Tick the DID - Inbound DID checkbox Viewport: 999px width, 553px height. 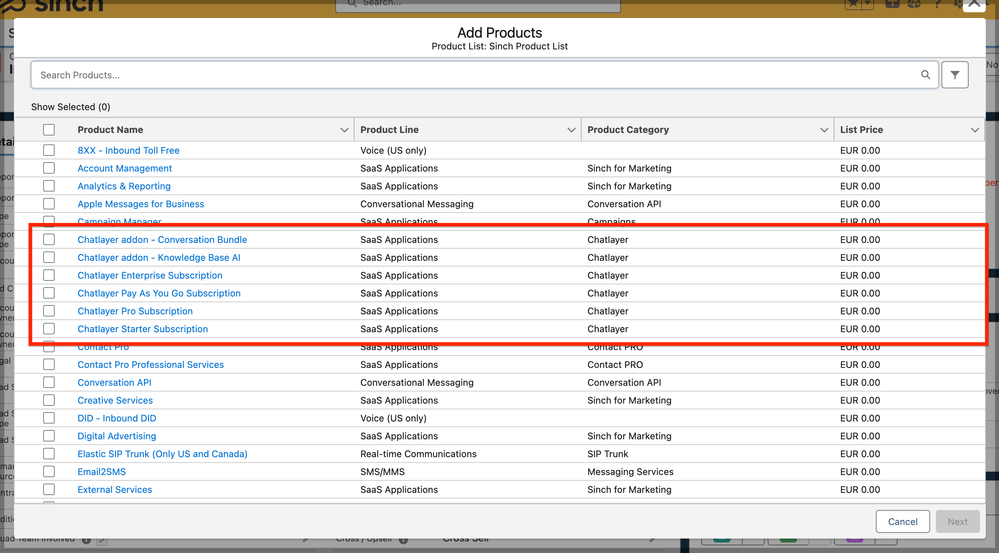49,418
